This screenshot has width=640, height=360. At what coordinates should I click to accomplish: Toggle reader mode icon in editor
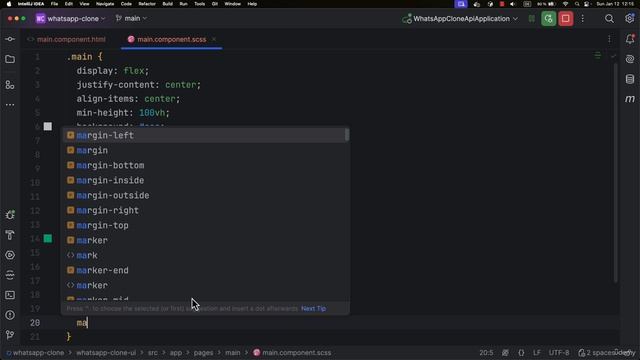tap(598, 55)
